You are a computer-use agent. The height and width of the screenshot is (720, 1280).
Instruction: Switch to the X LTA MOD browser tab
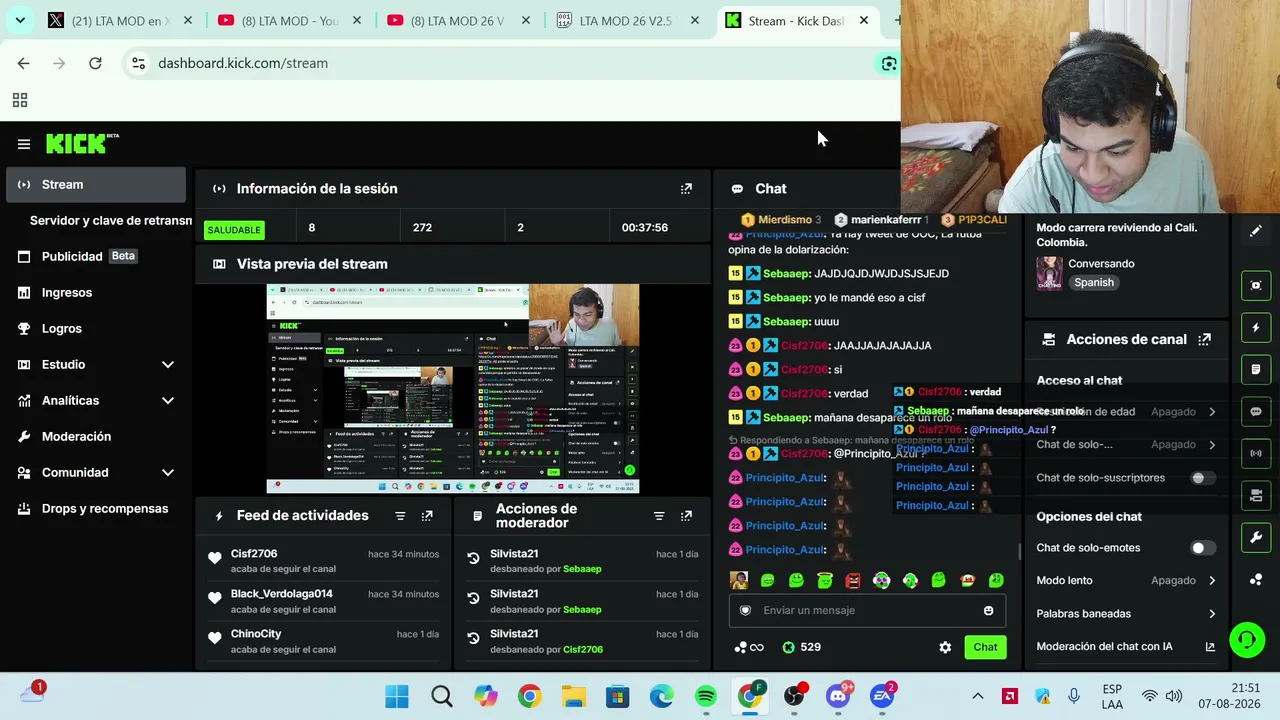click(x=120, y=20)
